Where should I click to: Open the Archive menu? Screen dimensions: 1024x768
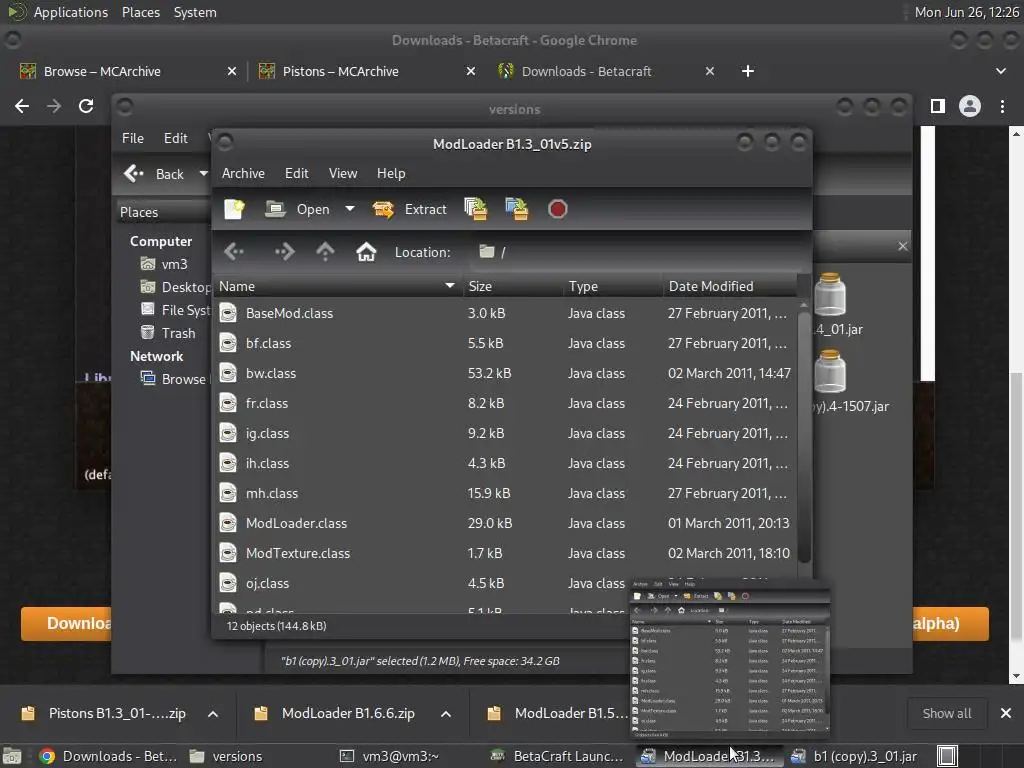243,173
